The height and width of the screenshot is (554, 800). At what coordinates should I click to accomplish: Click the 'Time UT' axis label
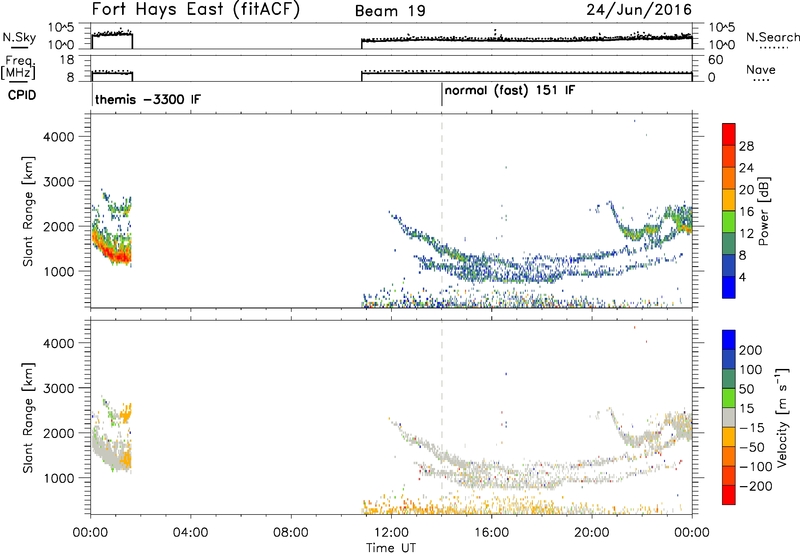(391, 548)
